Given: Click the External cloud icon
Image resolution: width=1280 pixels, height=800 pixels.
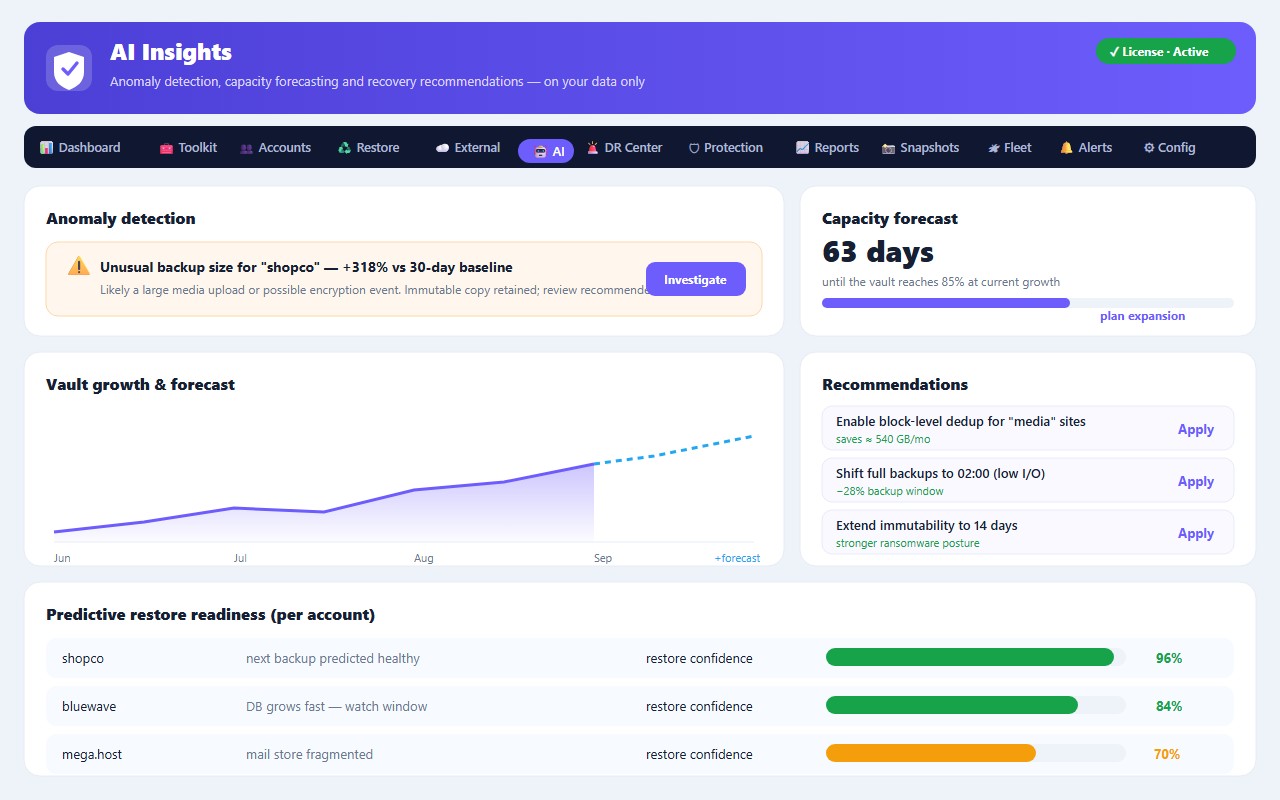Looking at the screenshot, I should tap(442, 148).
